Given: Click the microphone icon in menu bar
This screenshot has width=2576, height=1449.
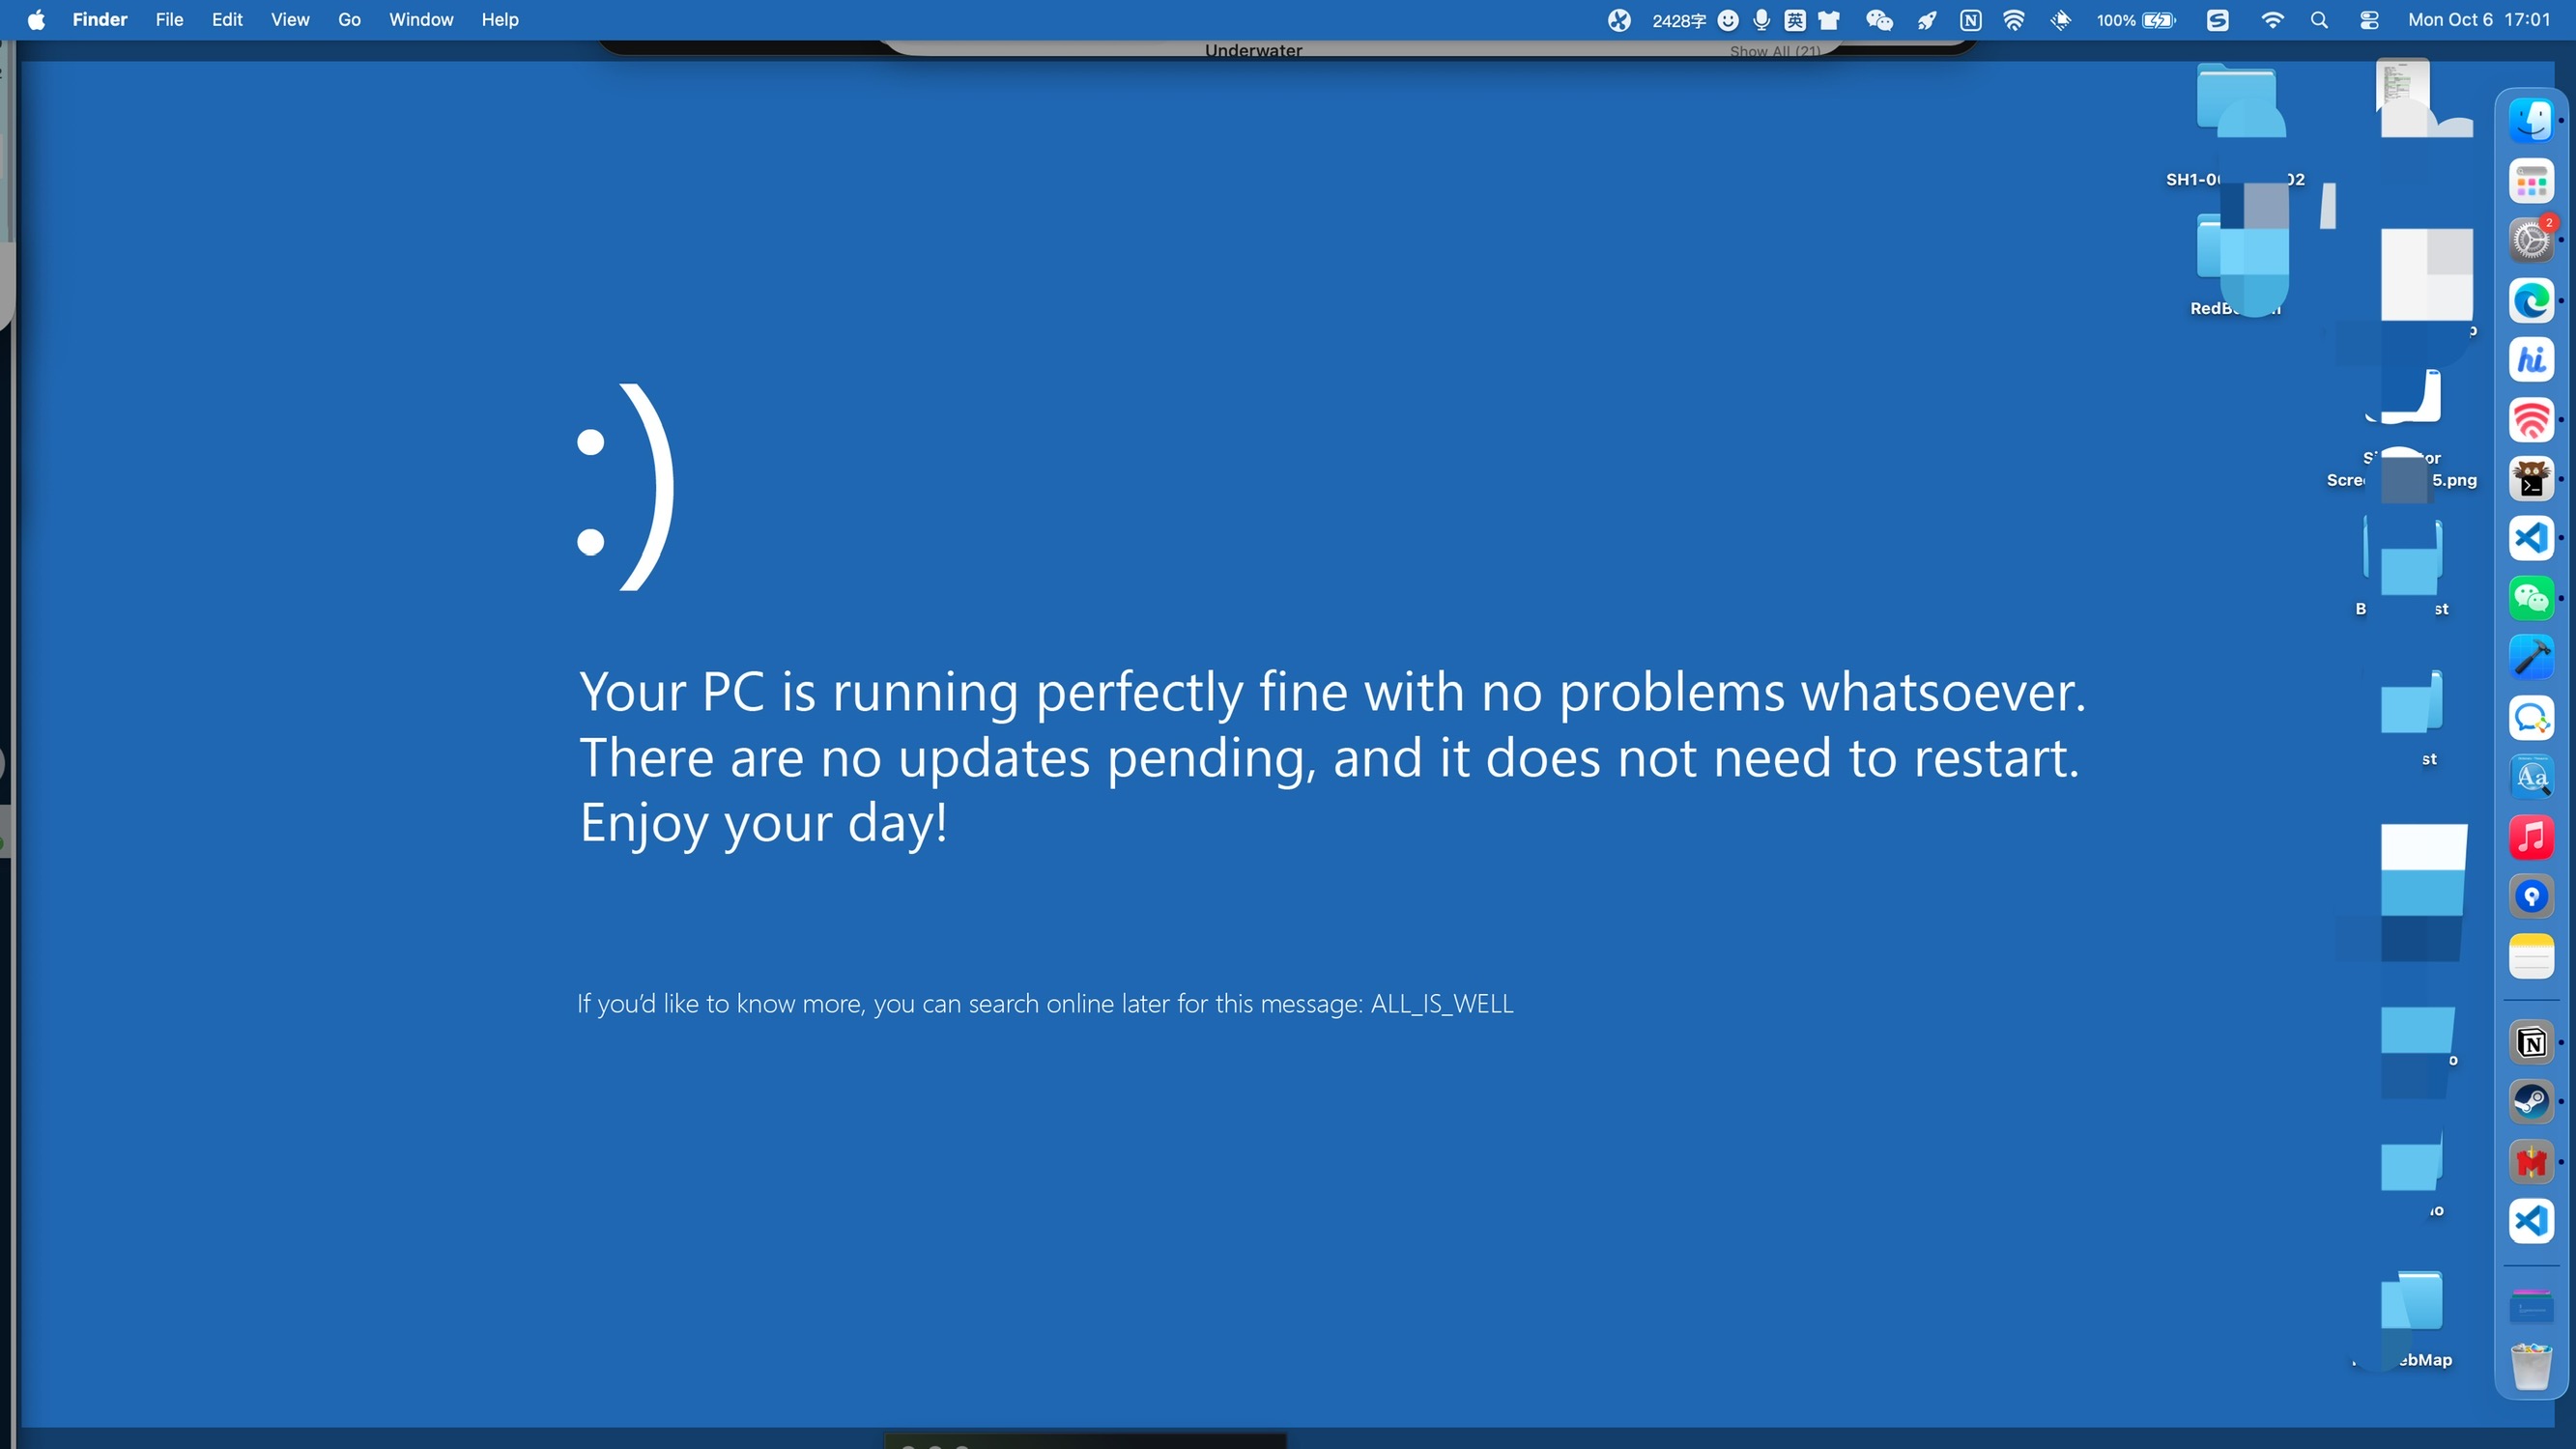Looking at the screenshot, I should (1762, 20).
